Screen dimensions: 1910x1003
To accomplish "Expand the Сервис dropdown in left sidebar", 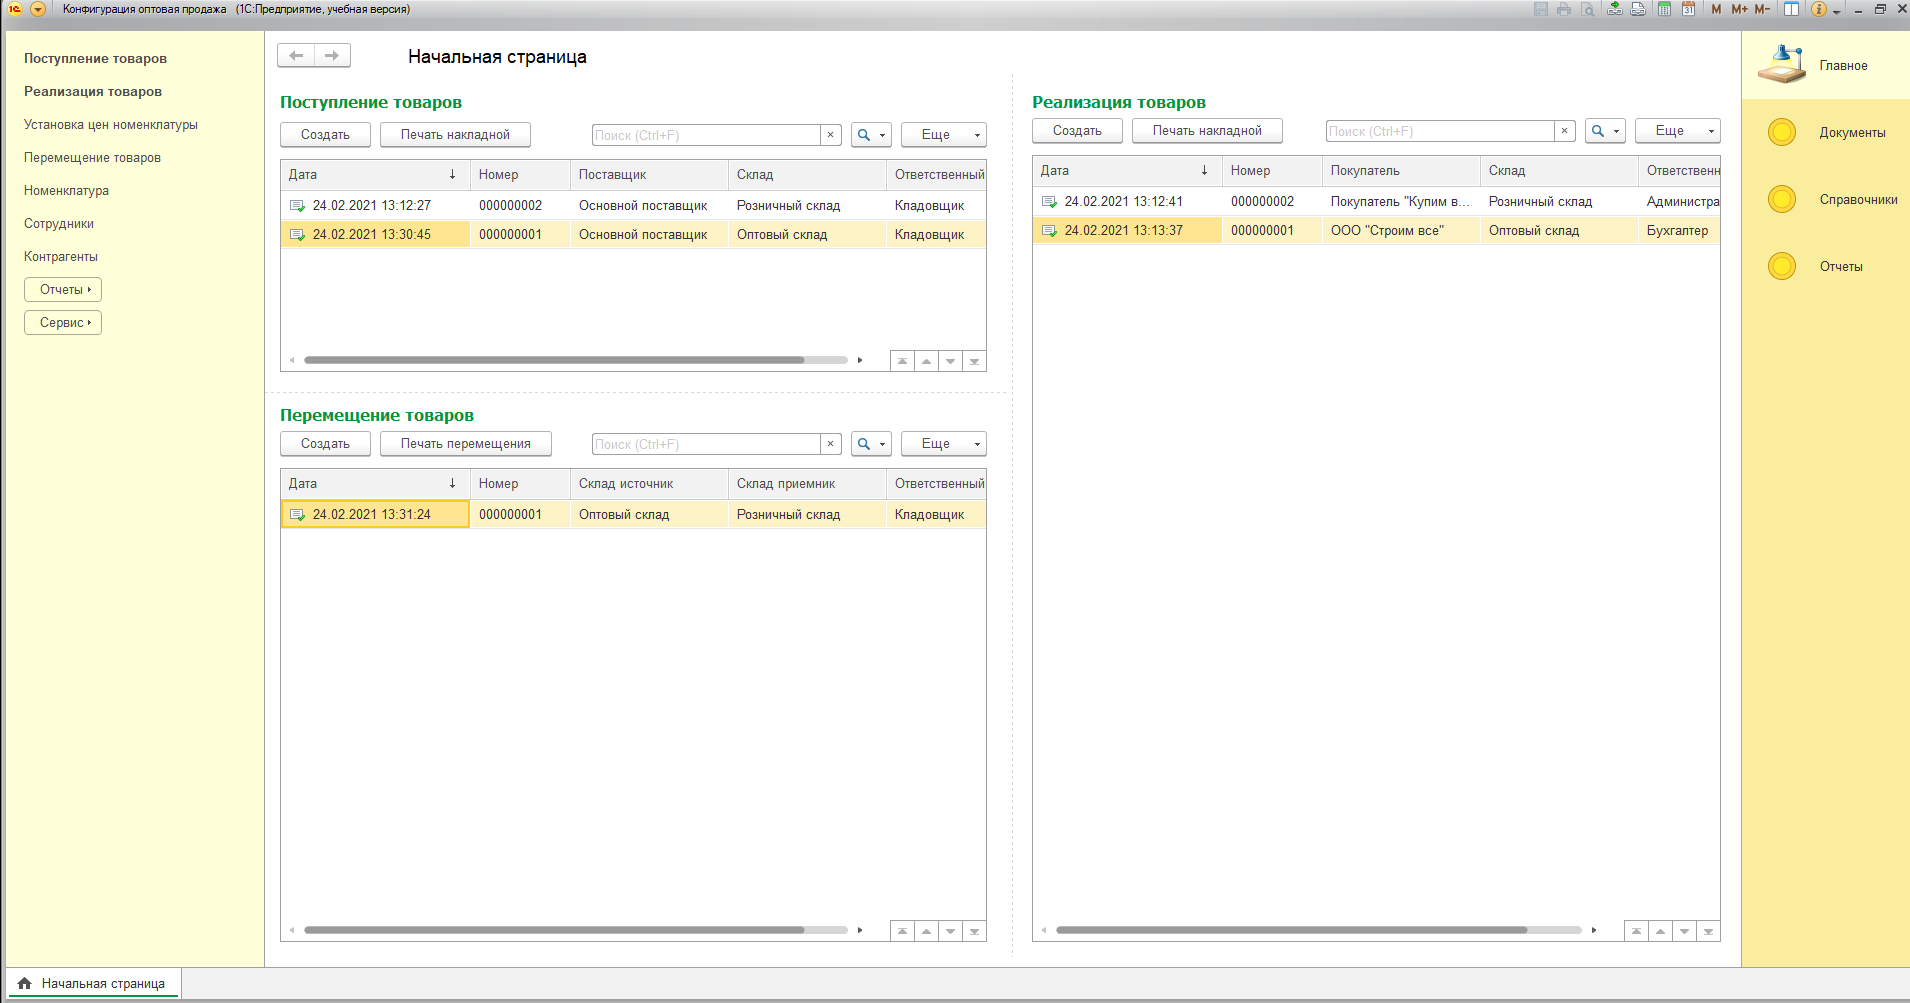I will [63, 323].
